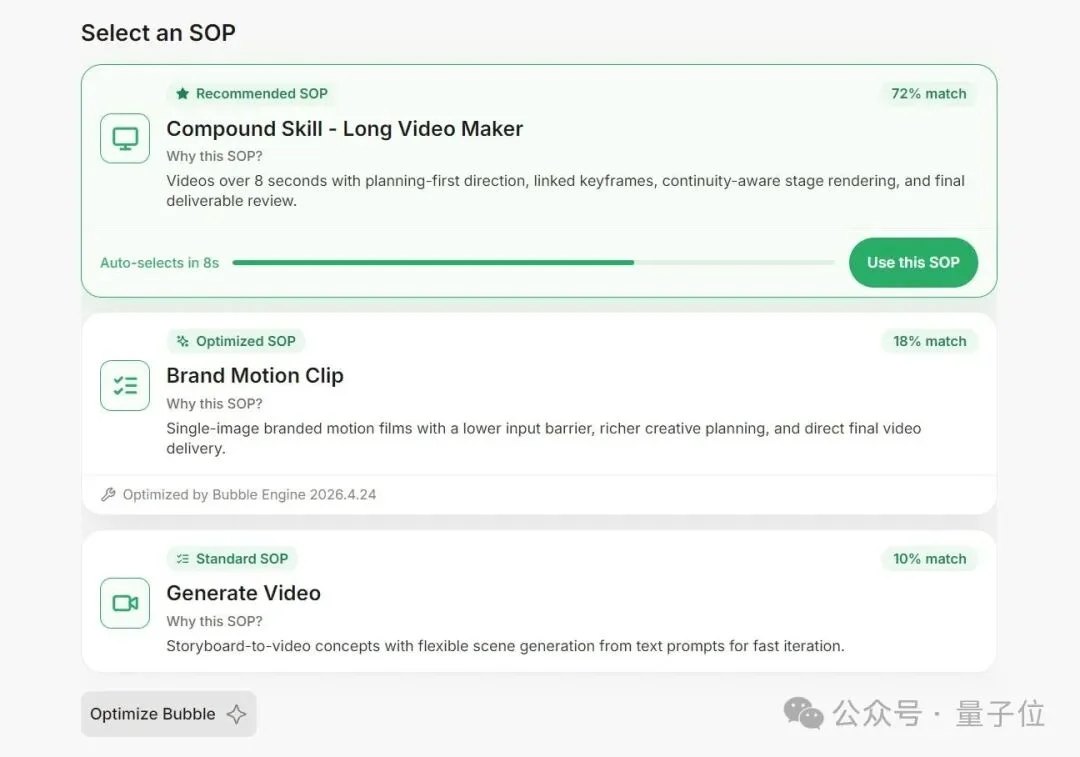
Task: Select the Compound Skill - Long Video Maker title
Action: (344, 129)
